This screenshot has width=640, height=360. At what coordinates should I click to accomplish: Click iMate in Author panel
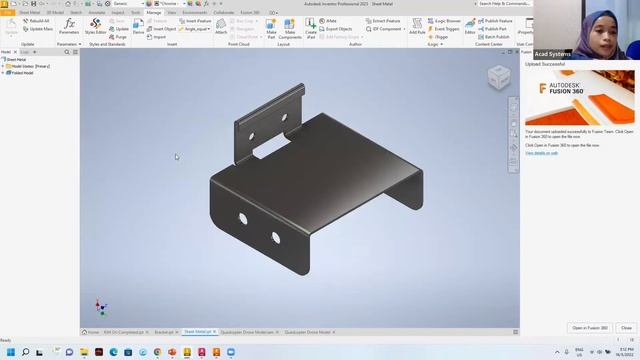tap(328, 21)
